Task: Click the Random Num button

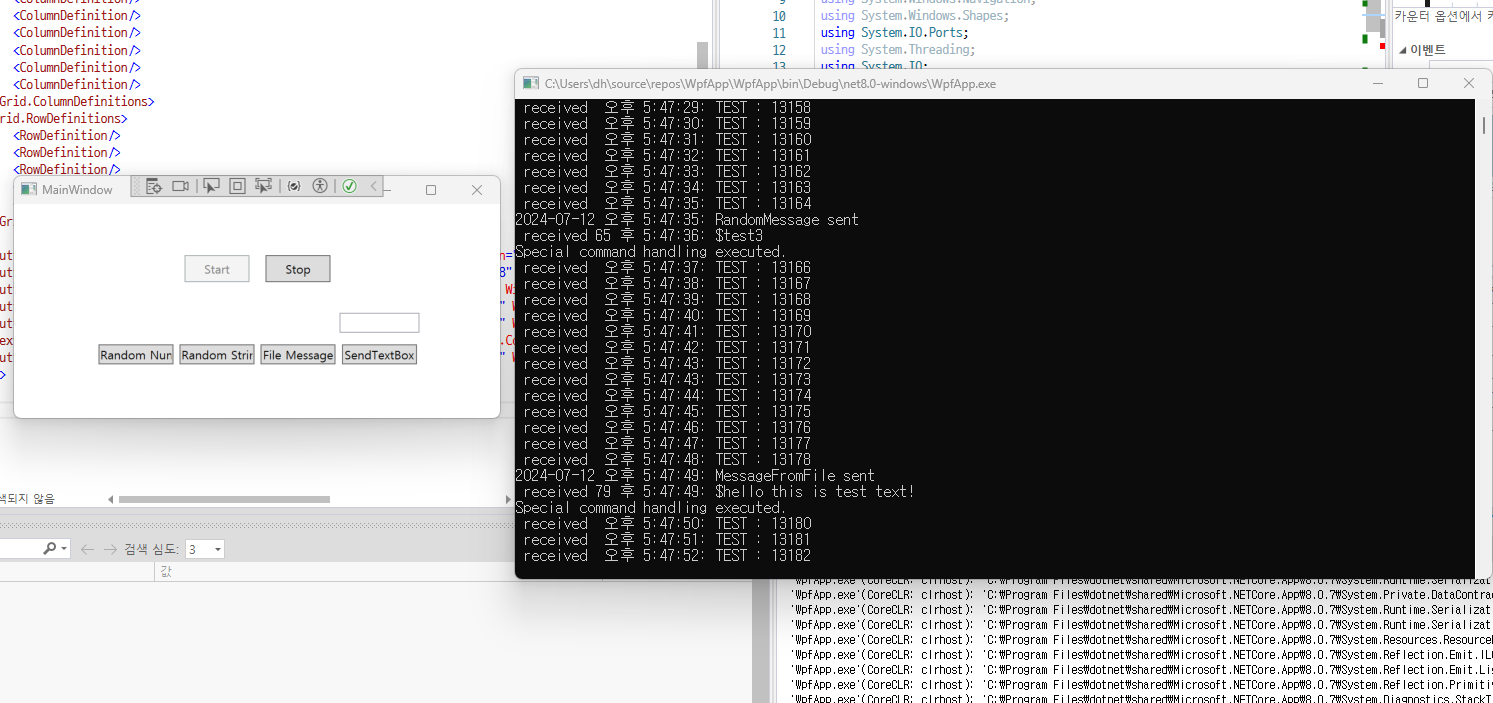Action: click(x=136, y=355)
